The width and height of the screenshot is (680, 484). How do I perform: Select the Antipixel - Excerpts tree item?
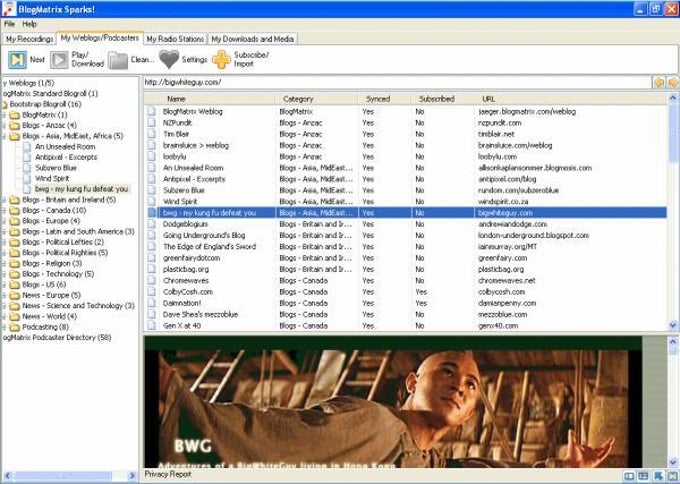click(66, 157)
